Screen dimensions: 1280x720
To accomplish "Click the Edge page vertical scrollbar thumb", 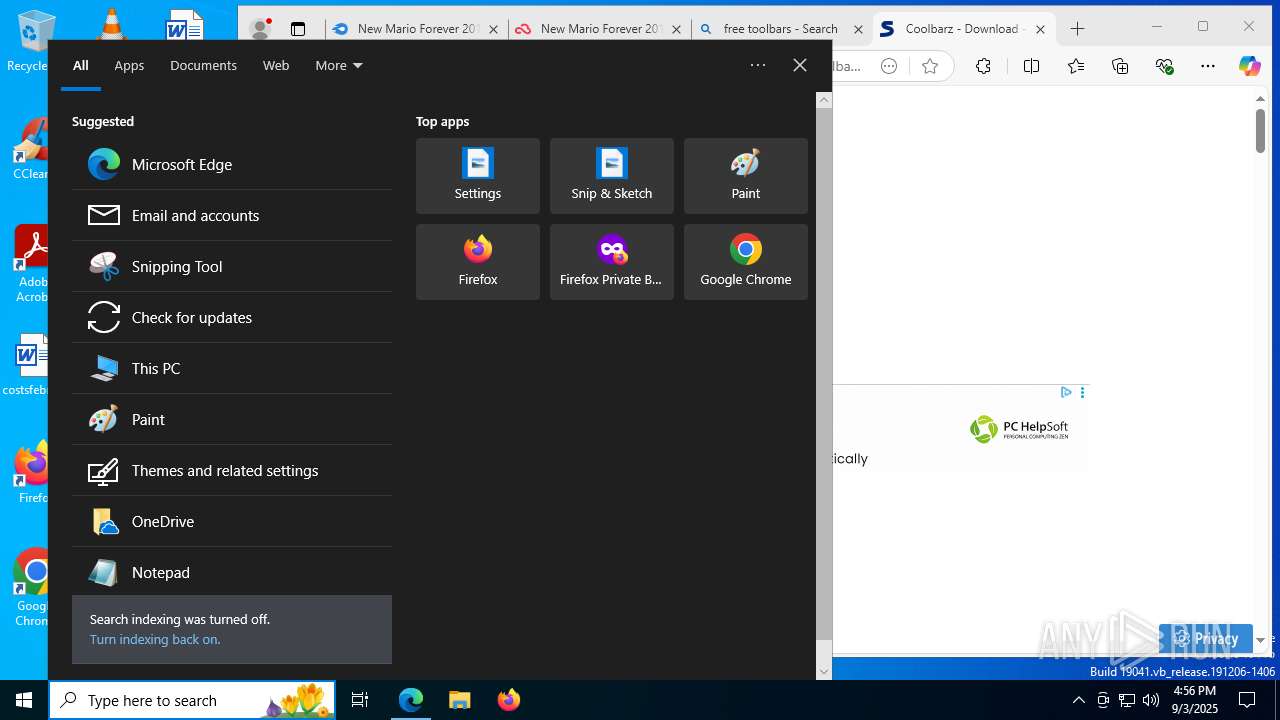I will 1260,131.
